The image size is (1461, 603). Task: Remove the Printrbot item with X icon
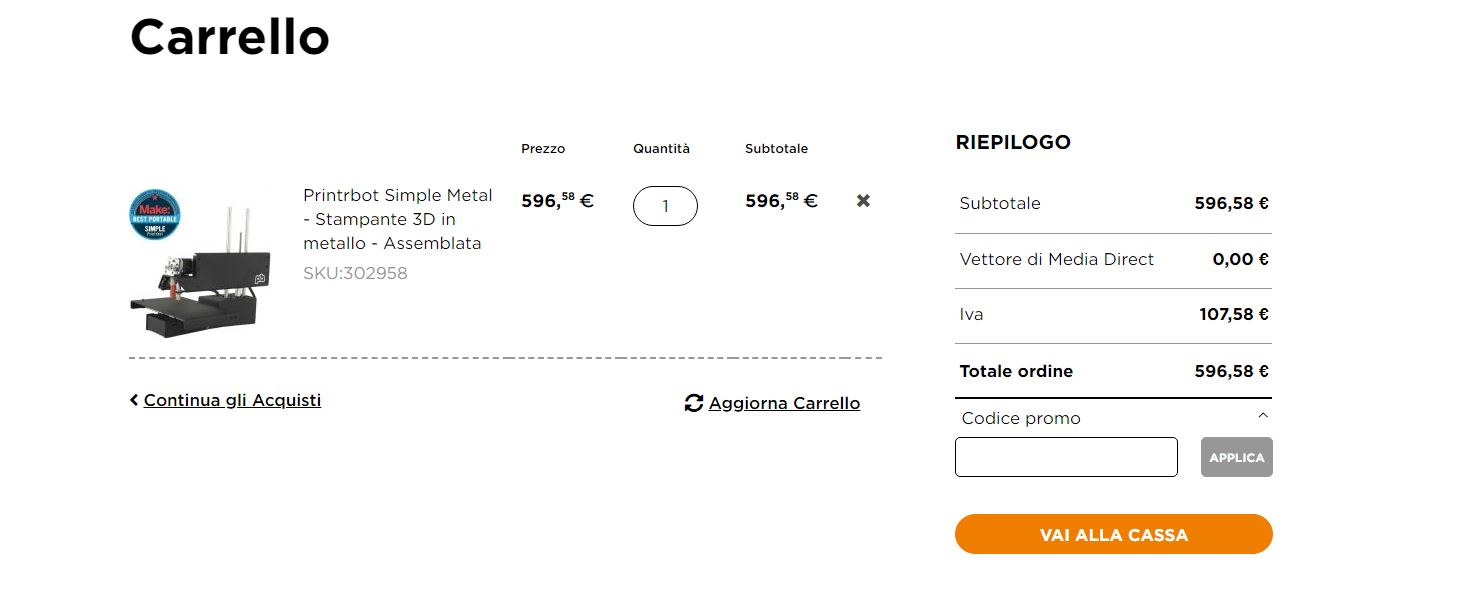click(x=863, y=200)
